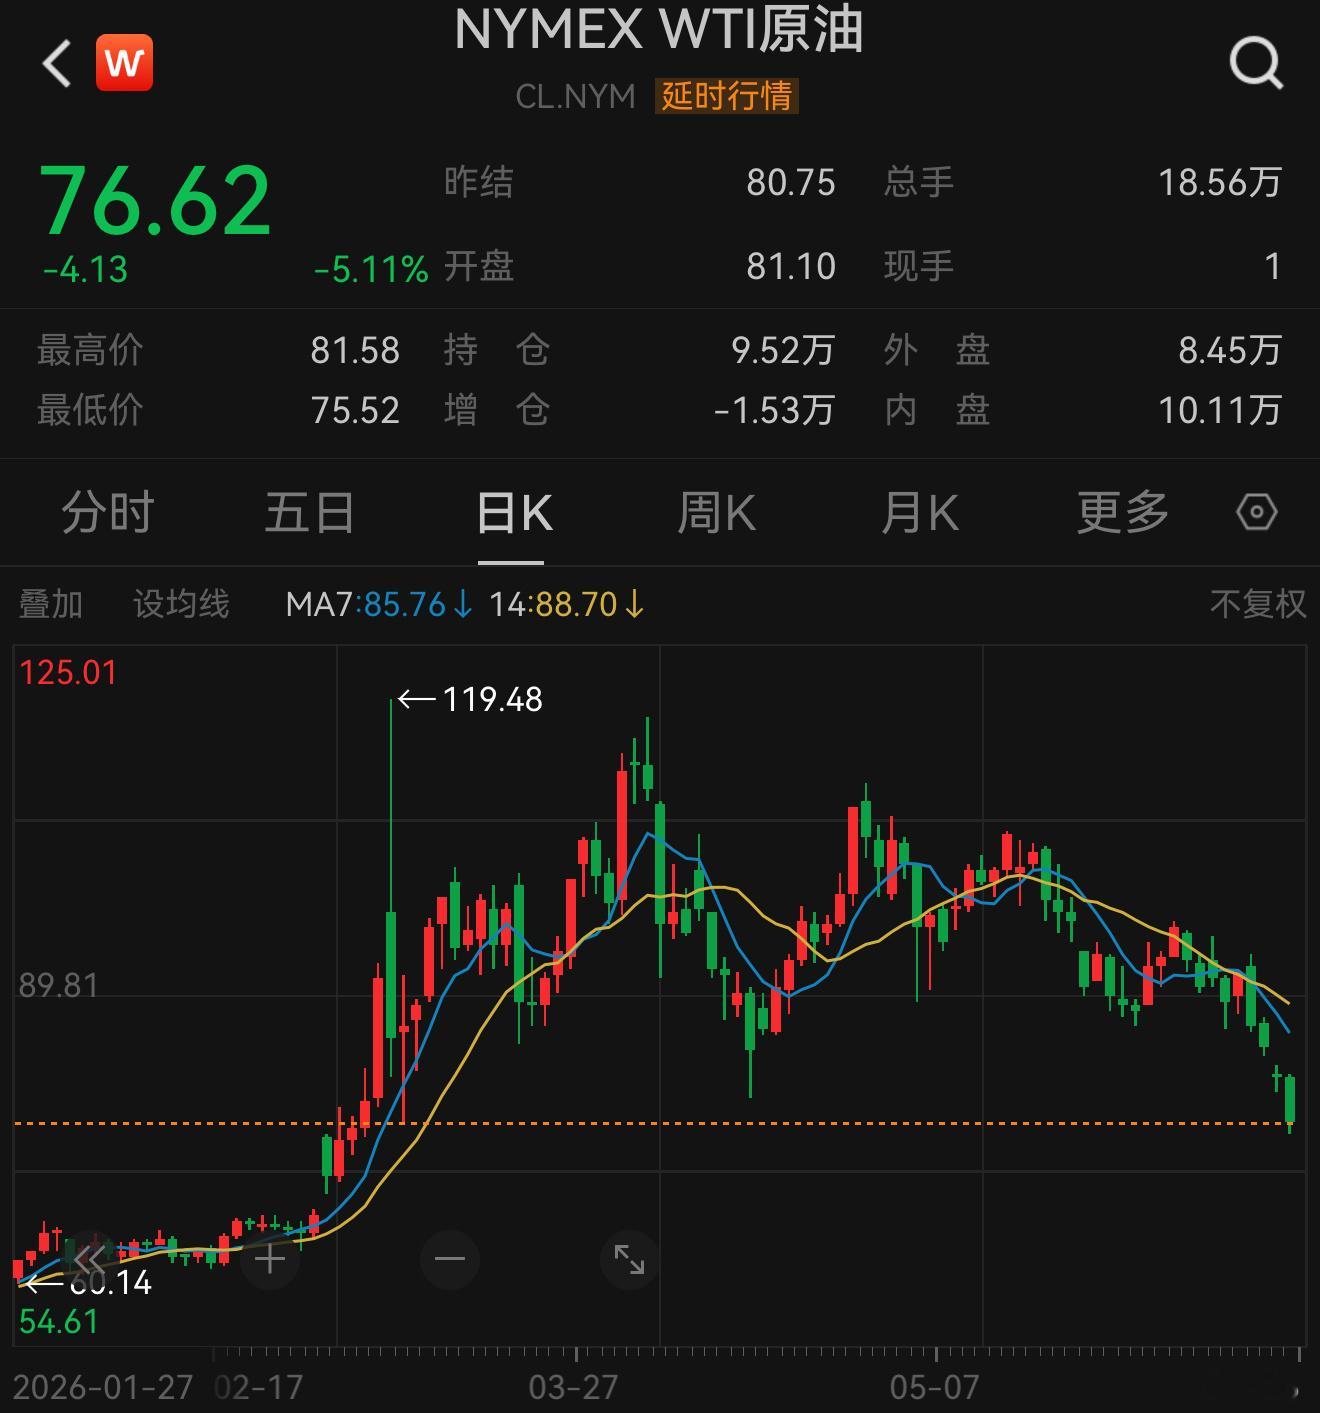The height and width of the screenshot is (1413, 1320).
Task: Expand chart to fullscreen arrows icon
Action: [629, 1259]
